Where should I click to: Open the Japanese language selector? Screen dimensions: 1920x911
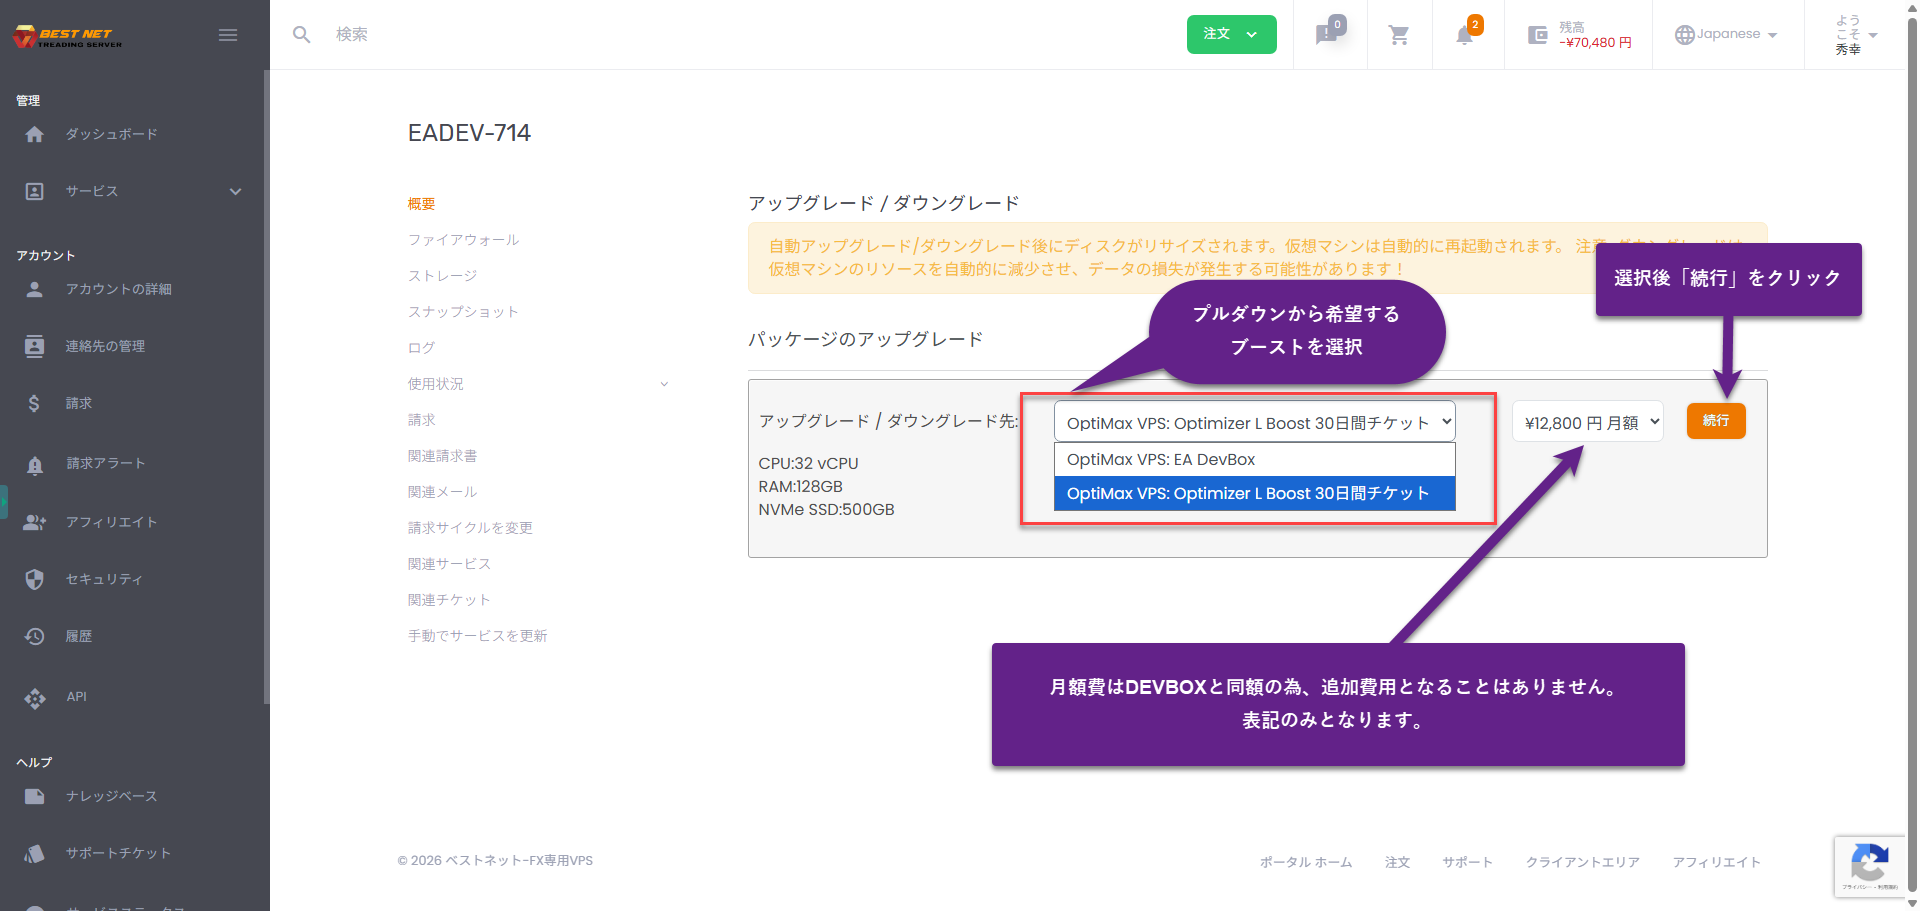[1727, 34]
